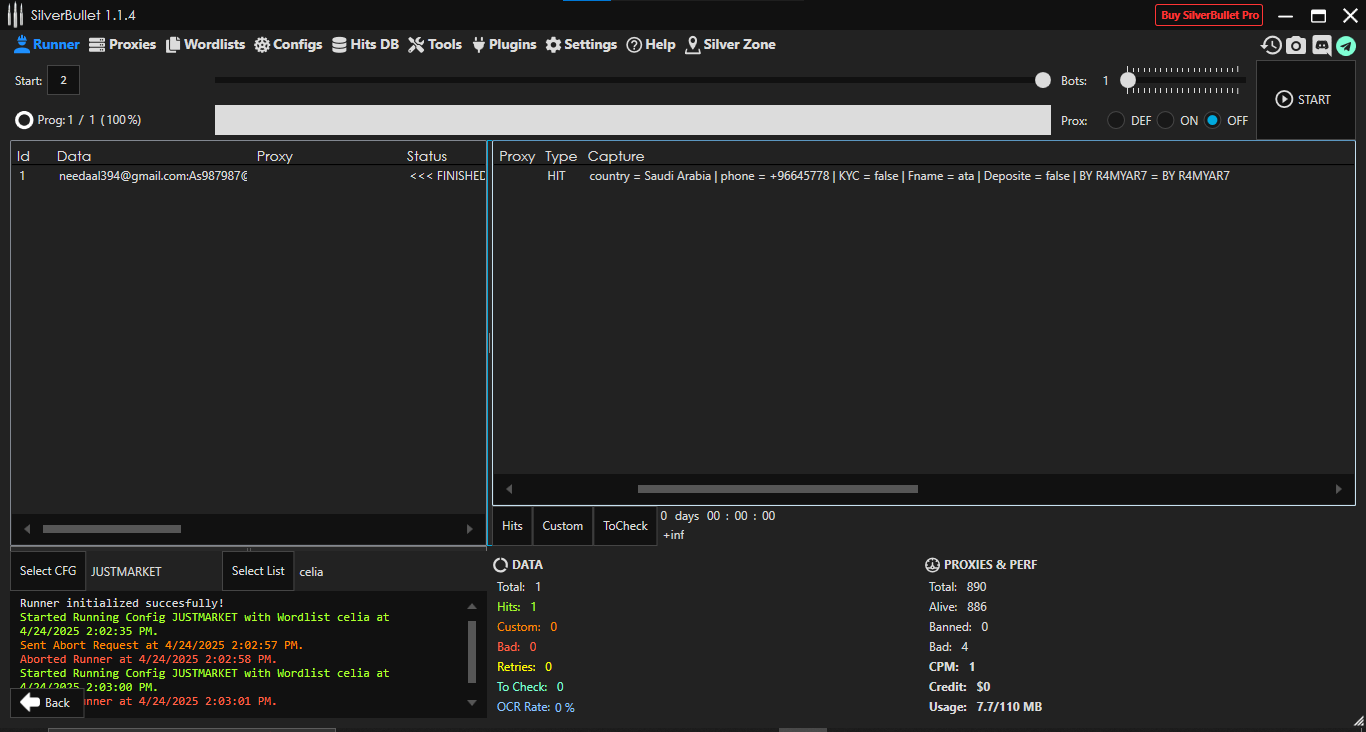Select the ON proxy radio button

pos(1166,120)
